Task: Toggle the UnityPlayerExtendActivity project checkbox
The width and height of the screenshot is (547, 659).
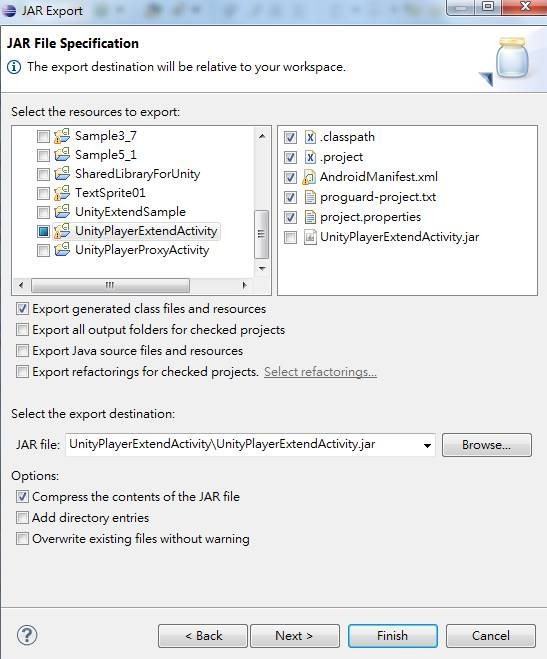Action: [43, 231]
